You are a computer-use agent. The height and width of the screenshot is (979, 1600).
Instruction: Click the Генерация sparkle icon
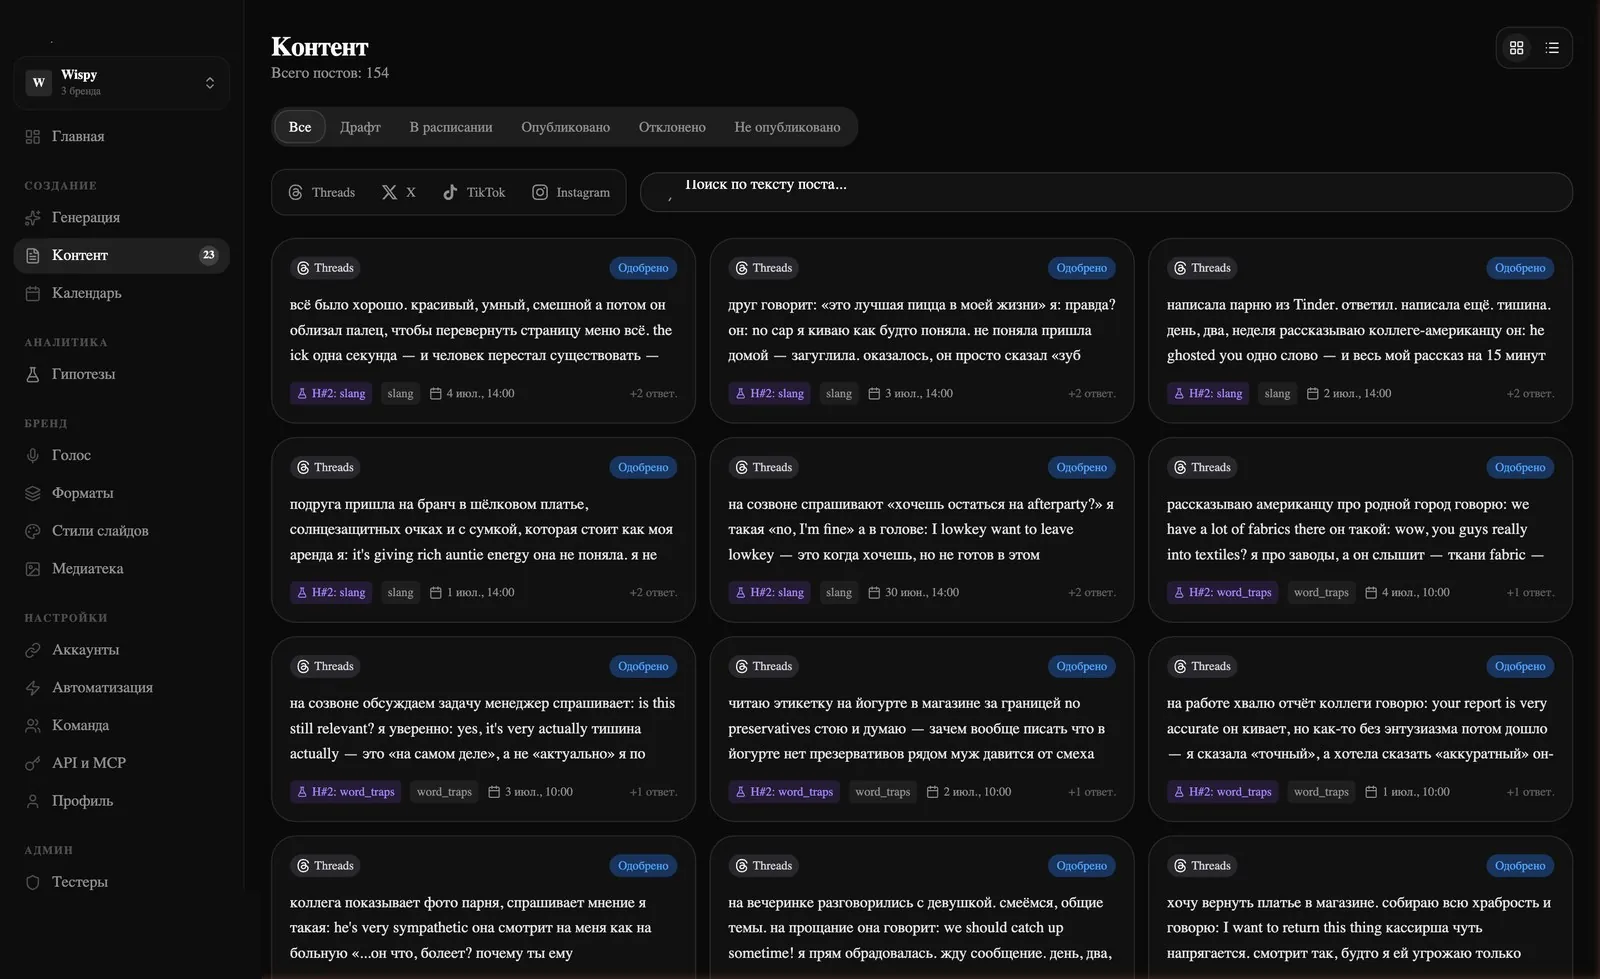click(33, 217)
